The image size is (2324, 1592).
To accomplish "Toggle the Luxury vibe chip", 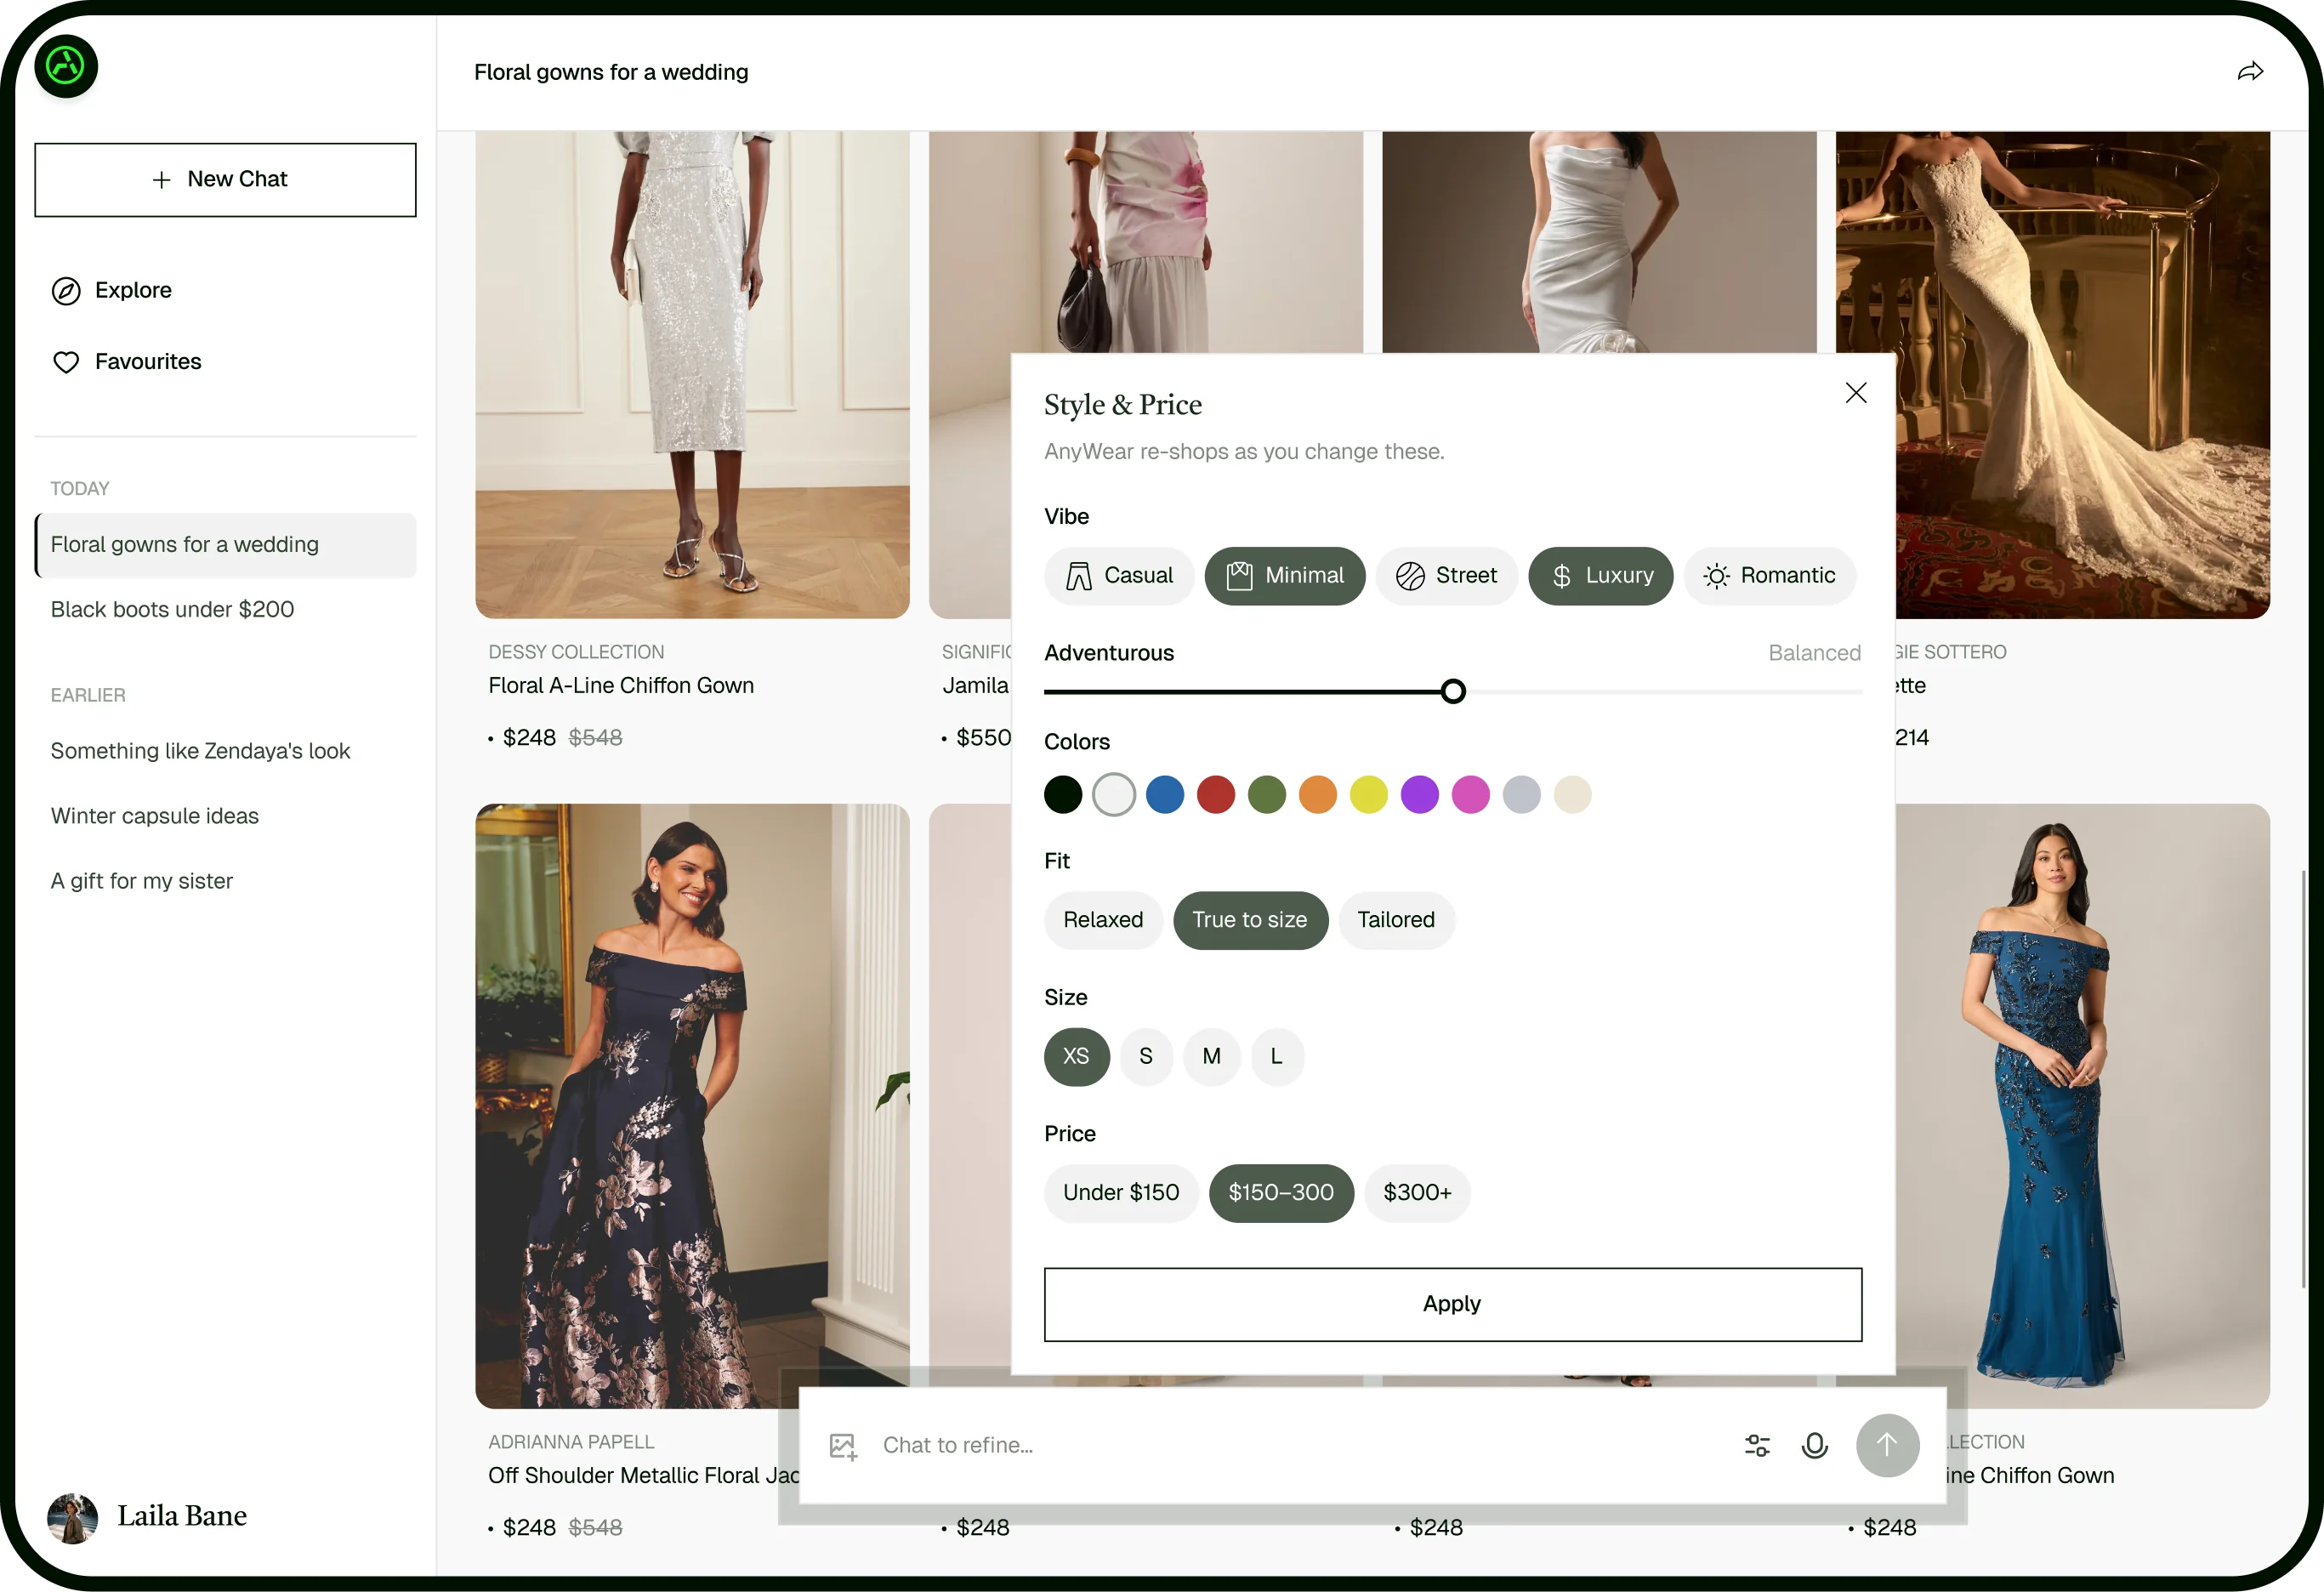I will click(1600, 576).
